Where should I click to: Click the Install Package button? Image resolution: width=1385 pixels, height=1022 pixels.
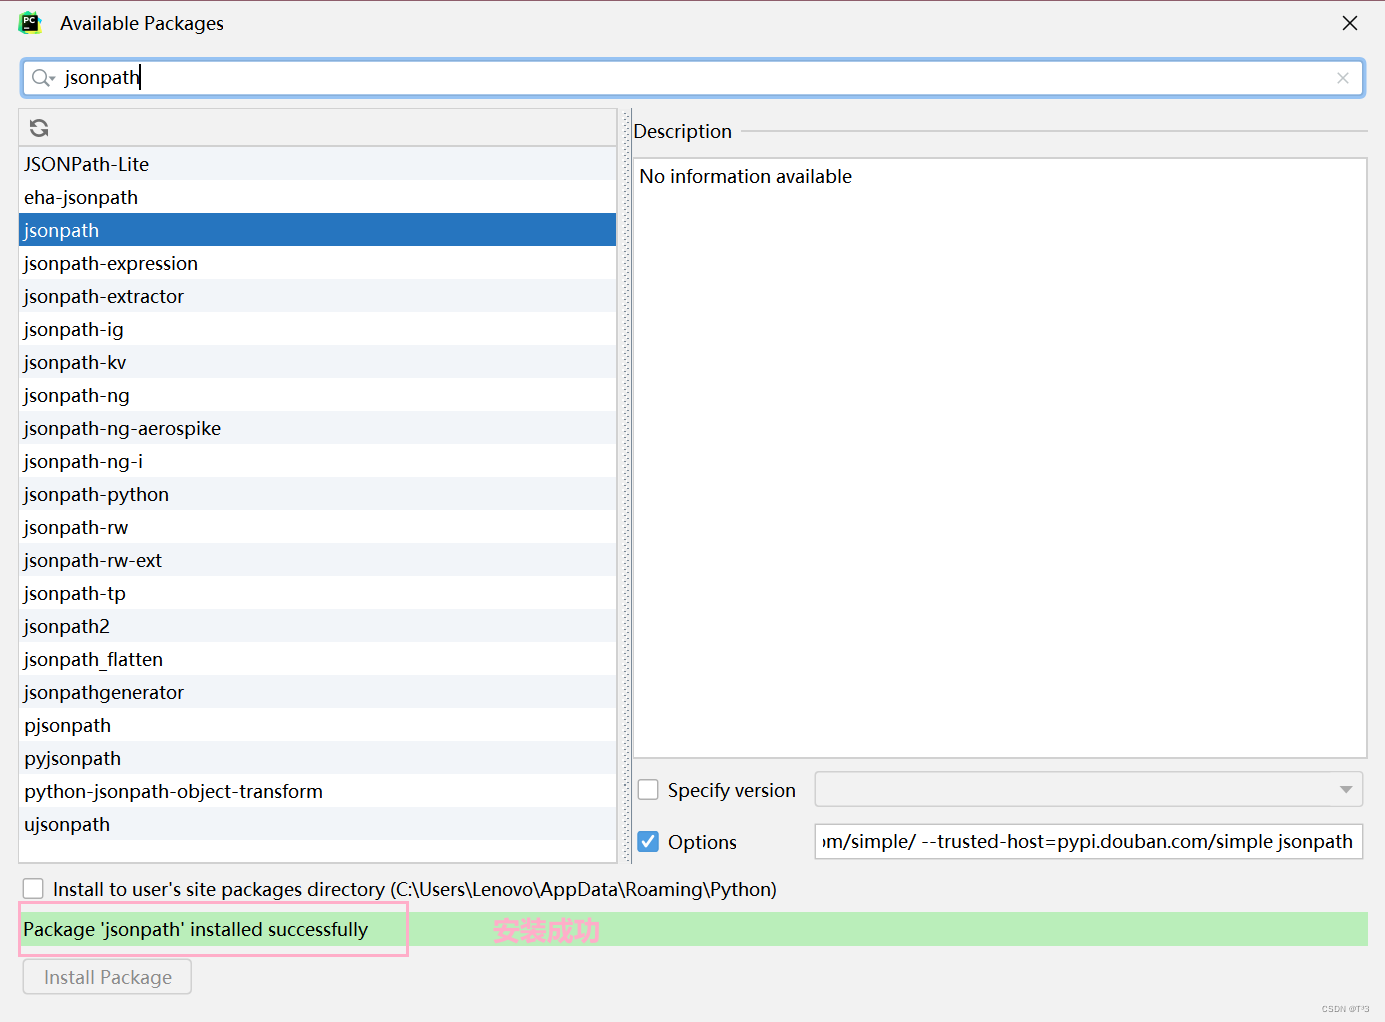(x=107, y=977)
